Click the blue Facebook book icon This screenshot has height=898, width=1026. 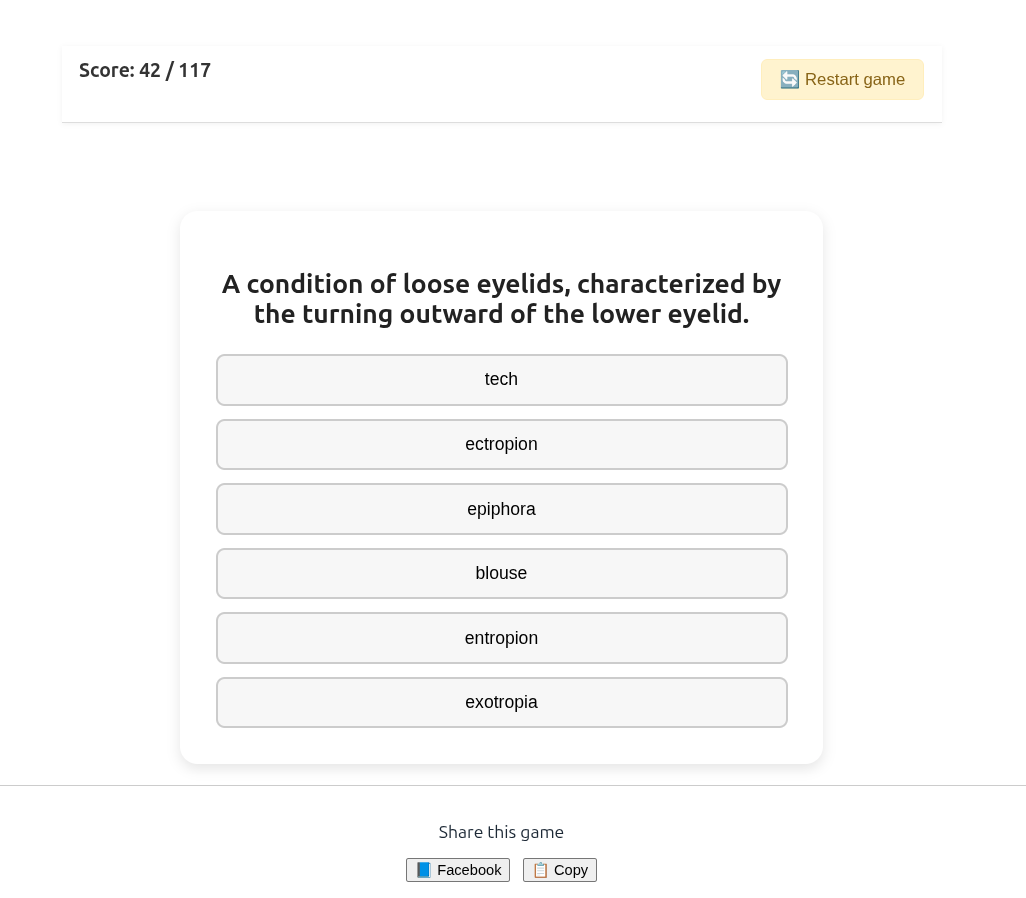(424, 870)
